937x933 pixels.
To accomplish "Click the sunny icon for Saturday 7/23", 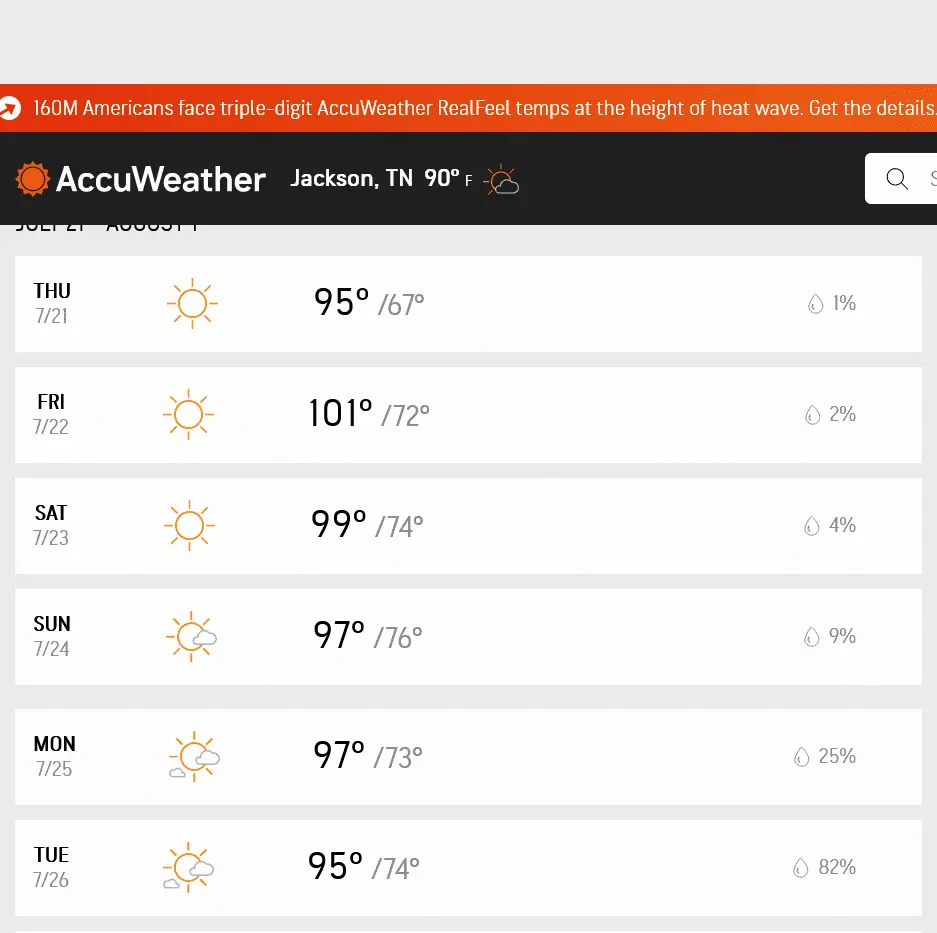I will pos(188,525).
